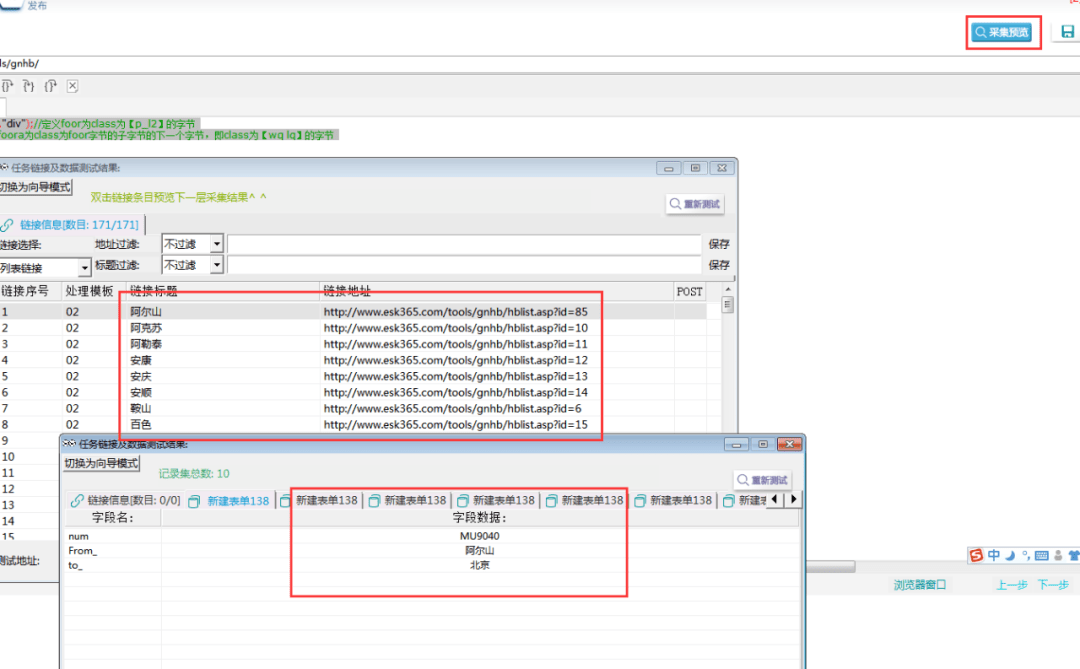Open the 地址过滤 不过滤 dropdown
1080x669 pixels.
(x=216, y=244)
